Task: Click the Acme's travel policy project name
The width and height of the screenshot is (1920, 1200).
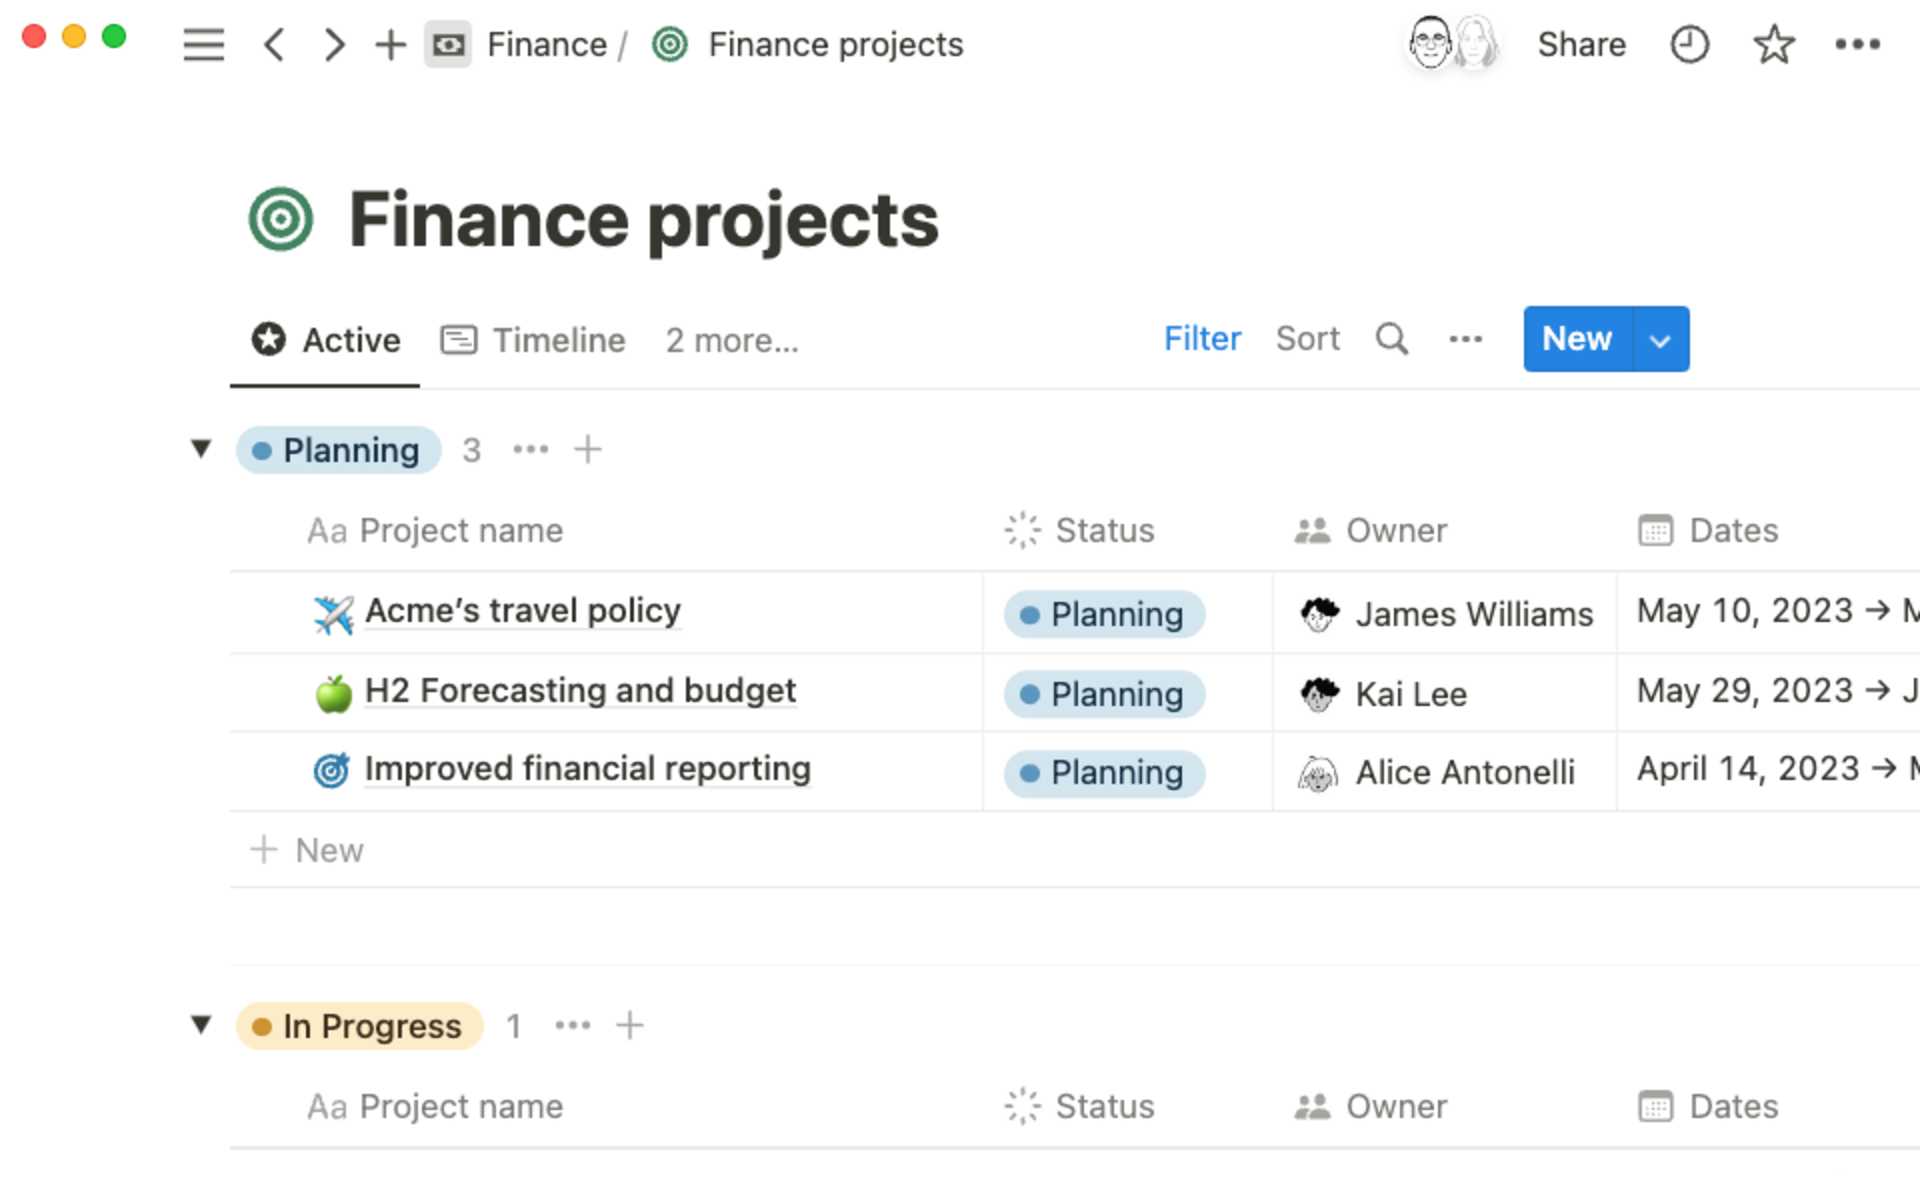Action: (x=523, y=611)
